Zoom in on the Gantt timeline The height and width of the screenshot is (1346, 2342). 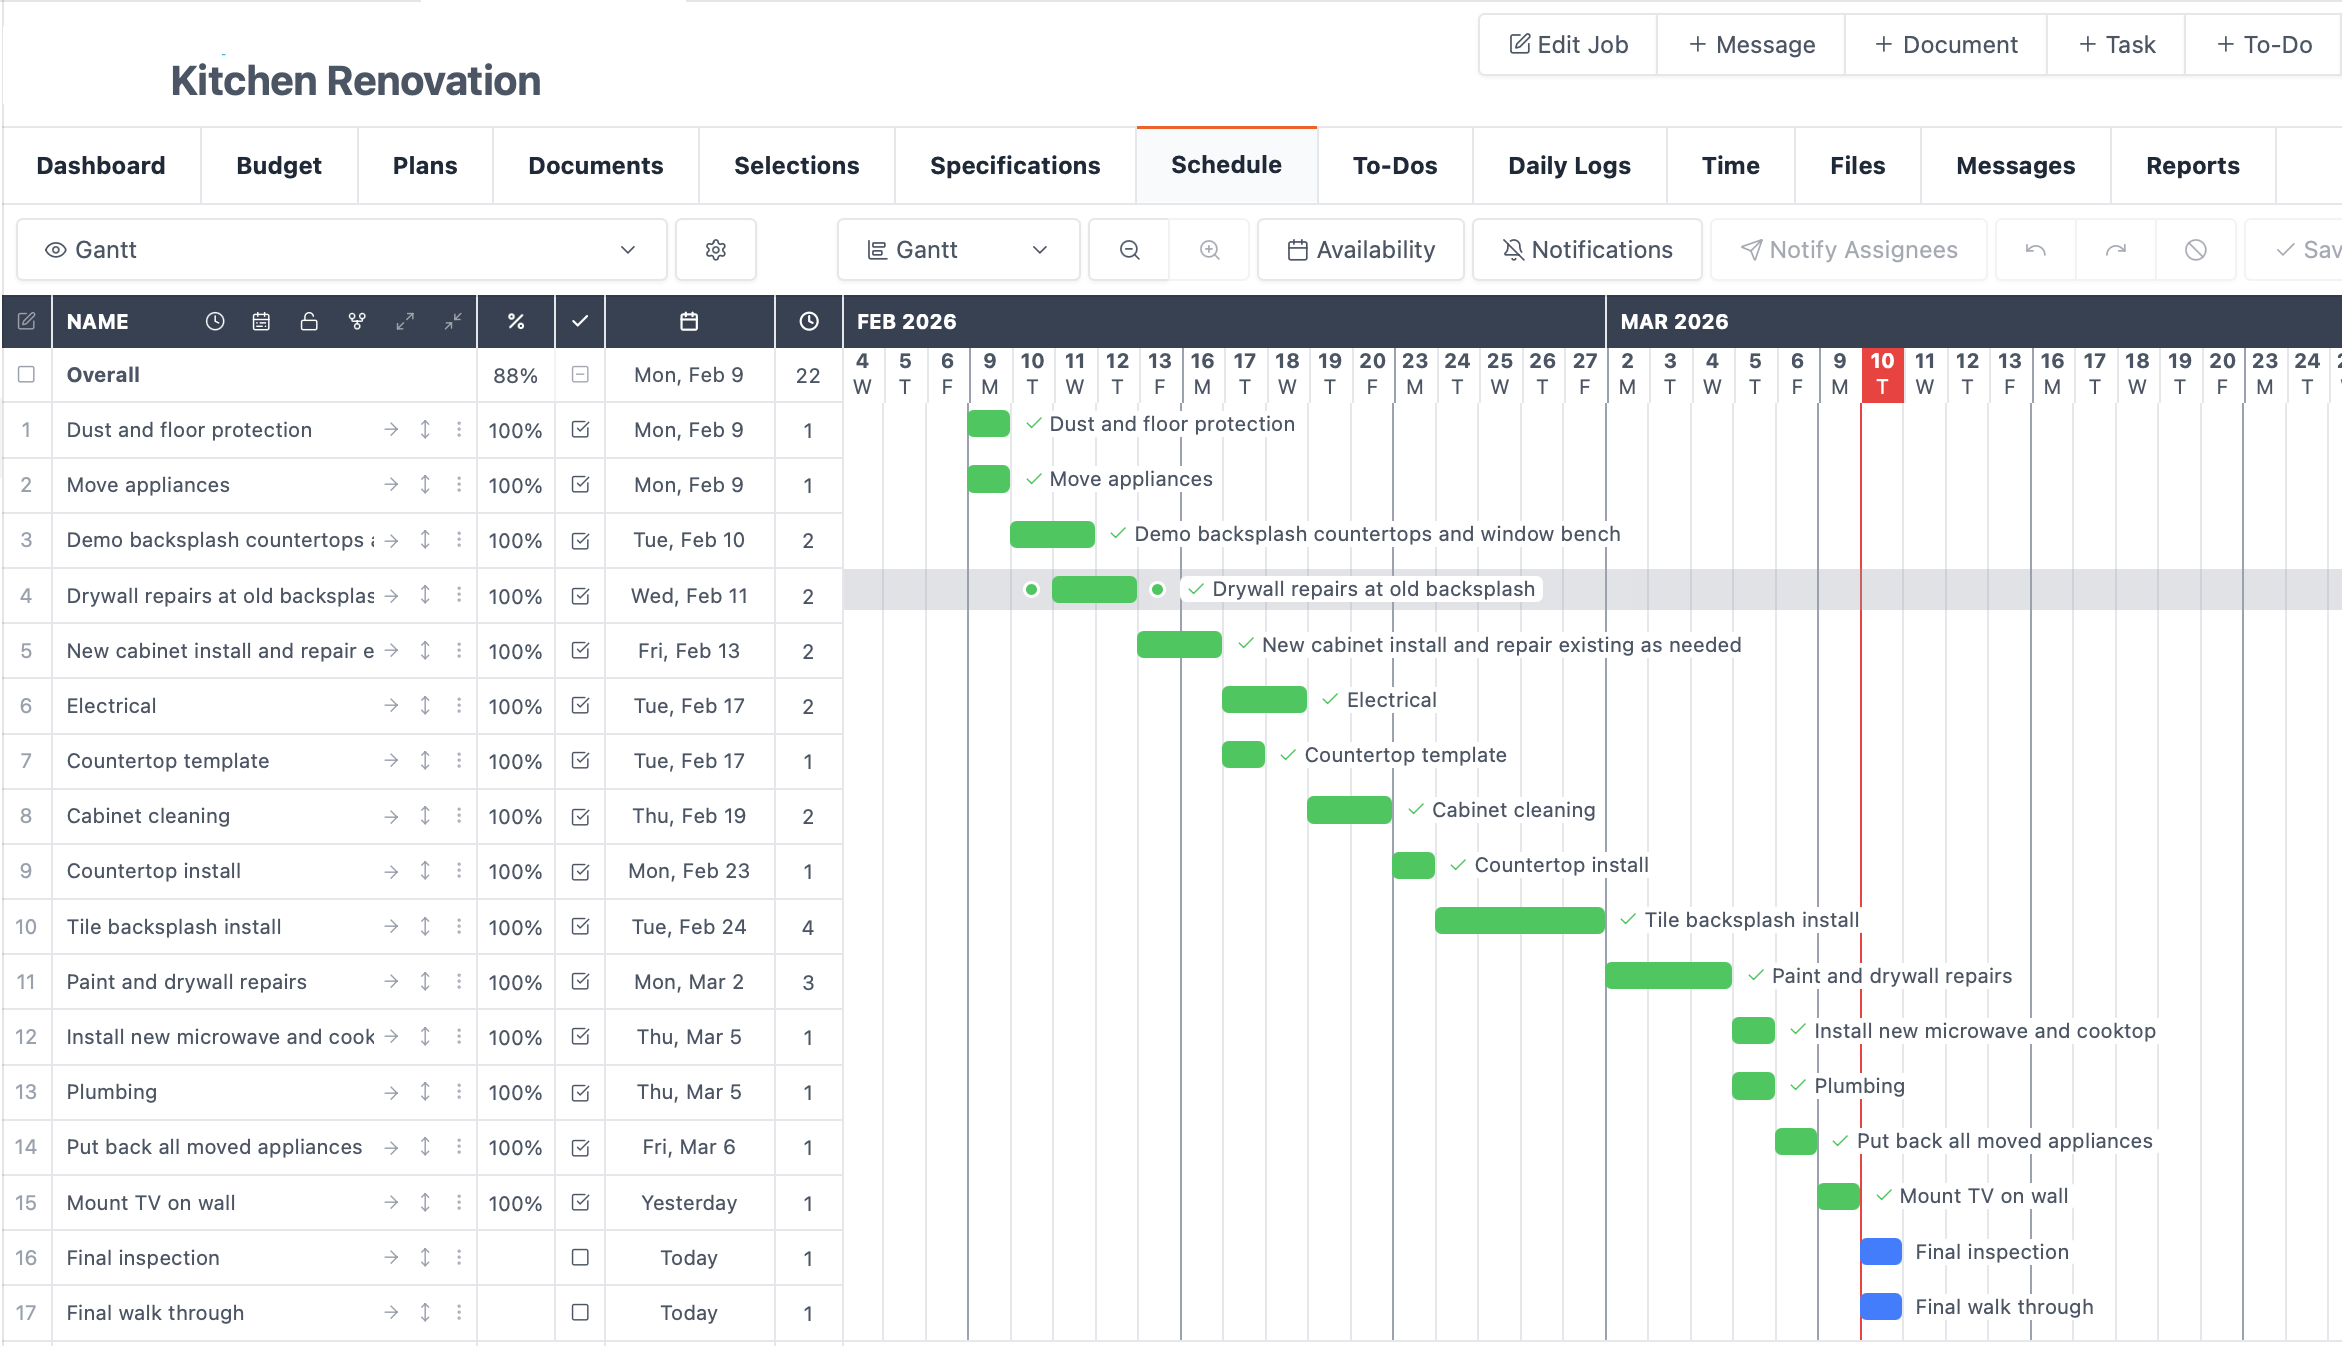click(x=1208, y=249)
